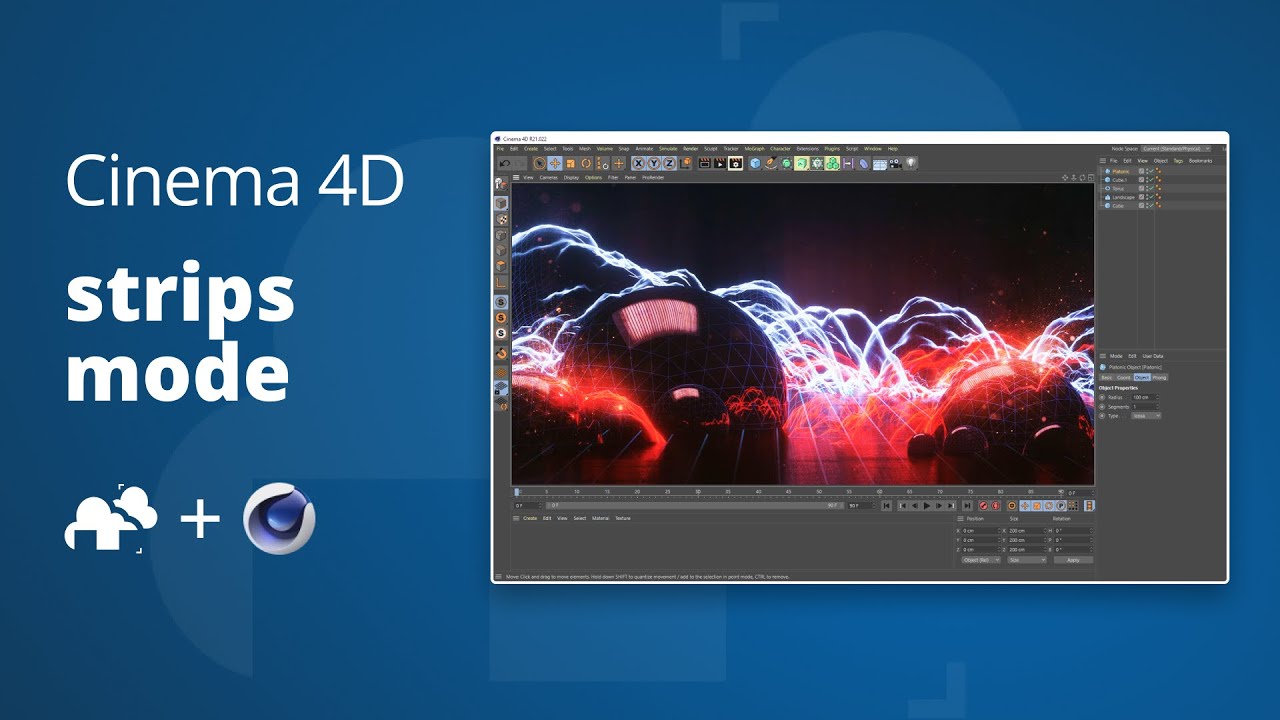Click the Record Active Objects red button
Image resolution: width=1280 pixels, height=720 pixels.
[983, 506]
